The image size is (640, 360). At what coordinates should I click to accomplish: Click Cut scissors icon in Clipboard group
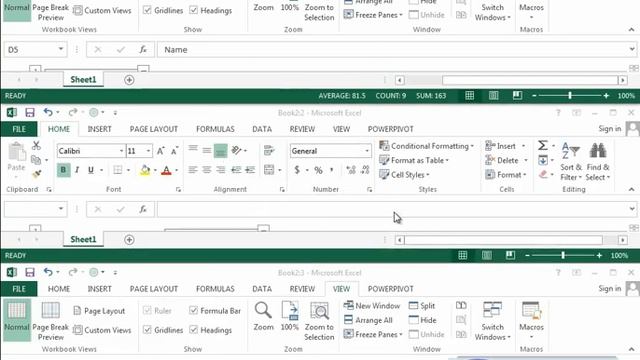[36, 145]
